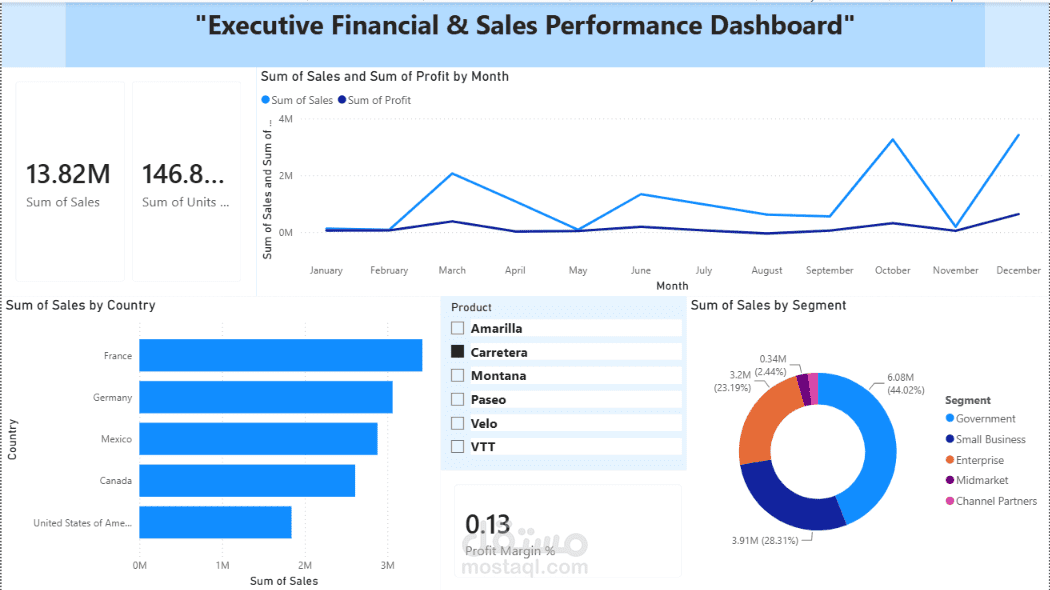Click the 3.2M (23.19%) data label
Viewport: 1050px width, 590px height.
(x=732, y=381)
